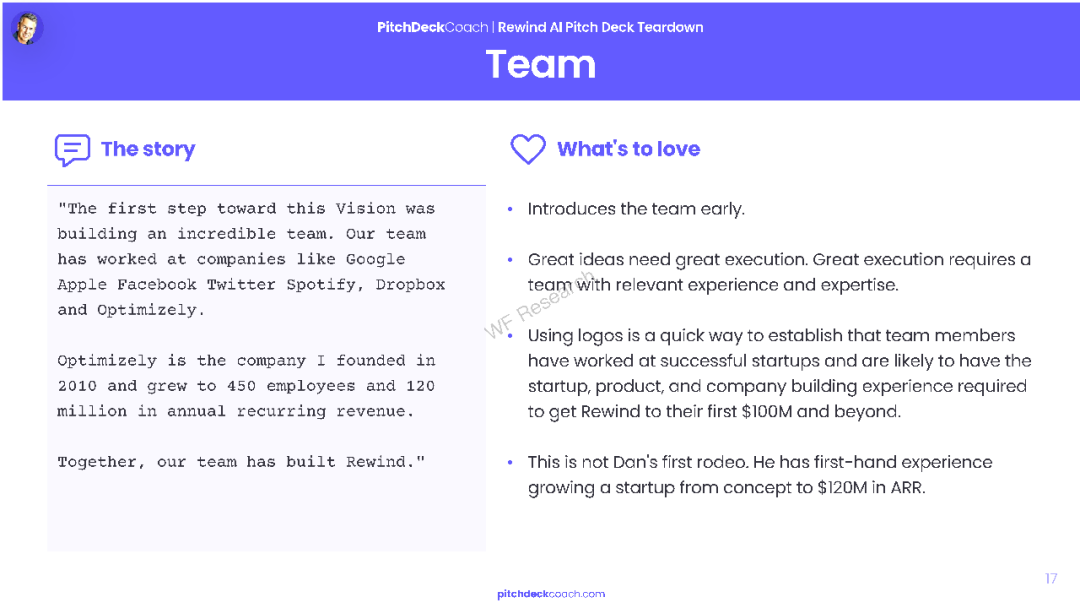Click the heart icon beside What's to love
This screenshot has height=608, width=1080.
[528, 149]
